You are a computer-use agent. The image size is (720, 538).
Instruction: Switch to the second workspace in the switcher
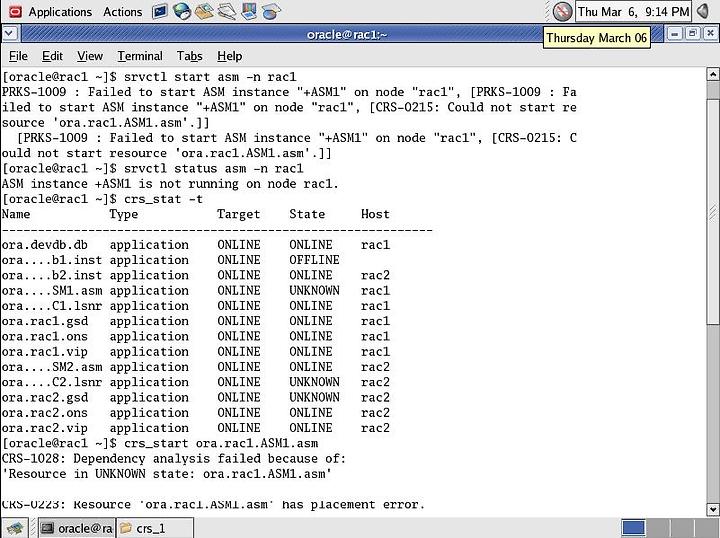[x=657, y=528]
